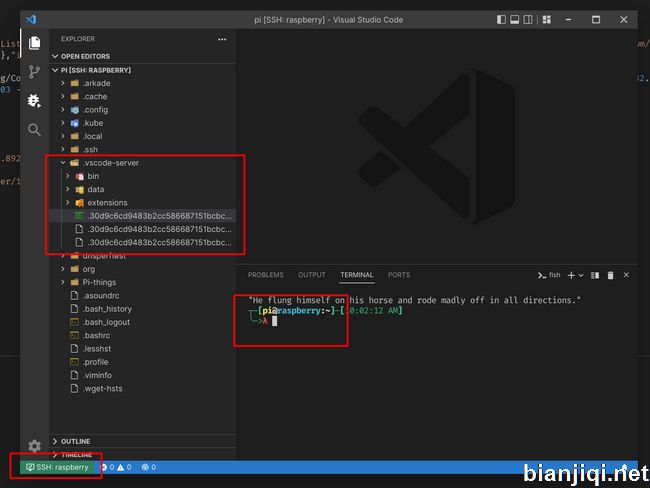
Task: Collapse the .vscode-server folder
Action: pyautogui.click(x=143, y=163)
